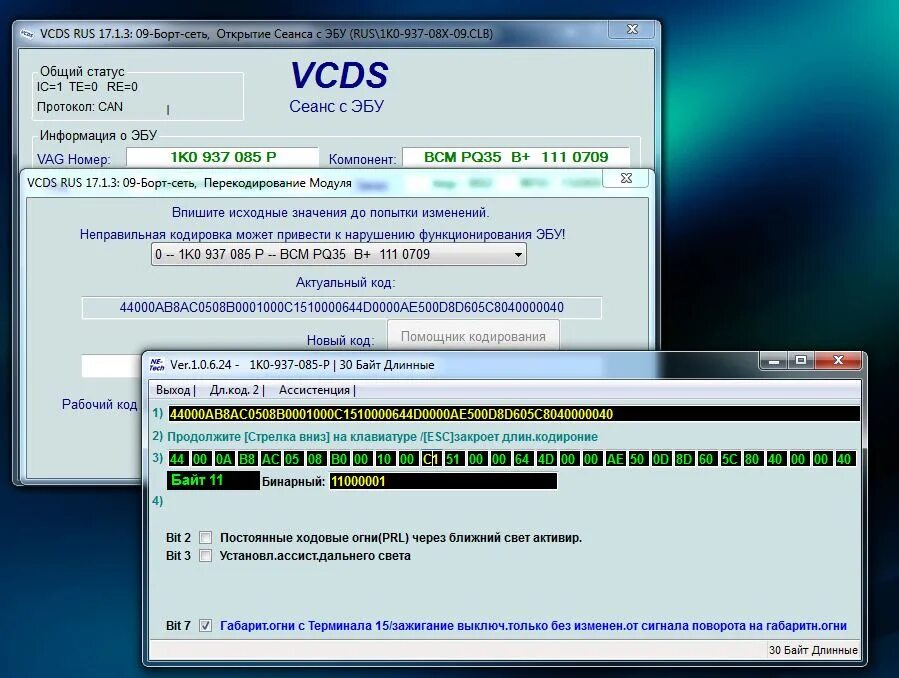The height and width of the screenshot is (678, 899).
Task: Enable Bit 3 high beam assist checkbox
Action: tap(205, 555)
